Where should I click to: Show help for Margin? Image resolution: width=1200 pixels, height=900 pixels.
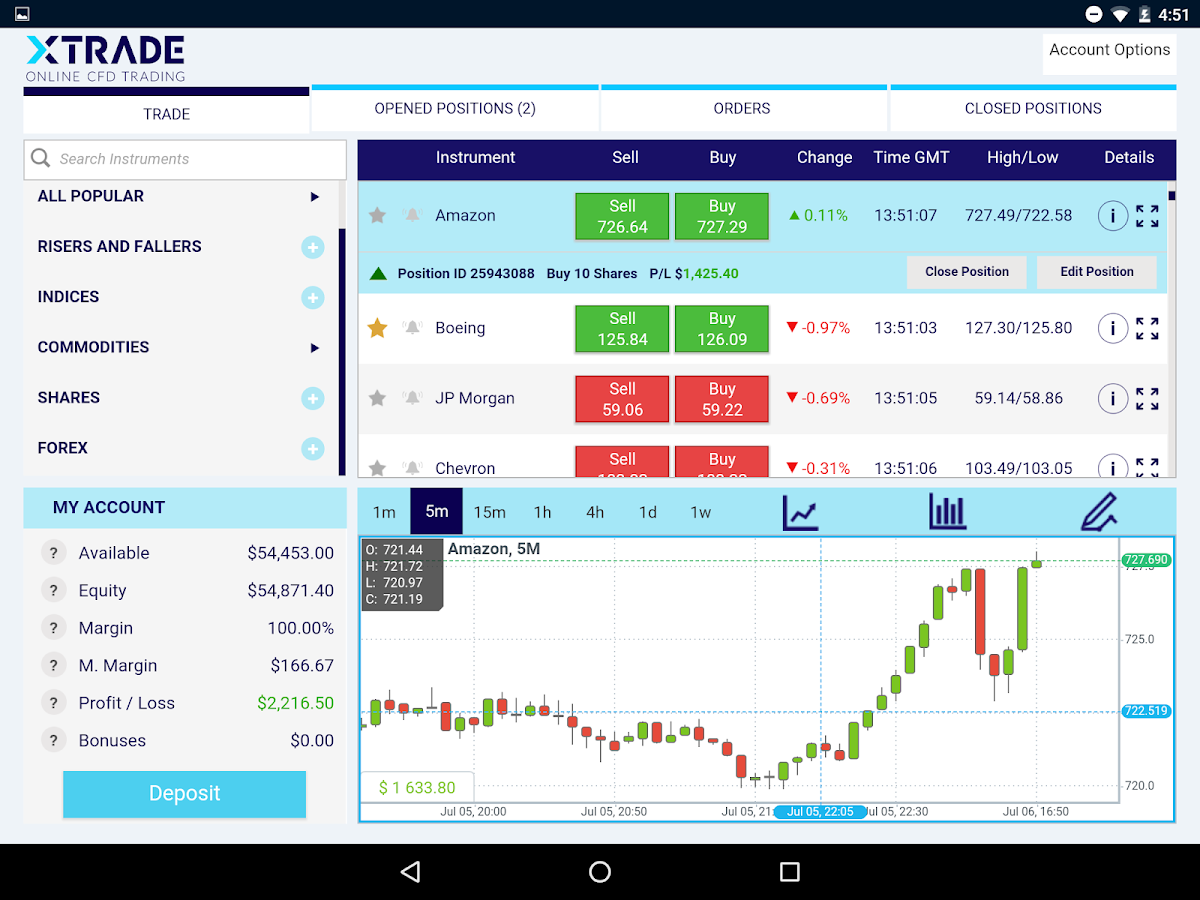point(53,628)
